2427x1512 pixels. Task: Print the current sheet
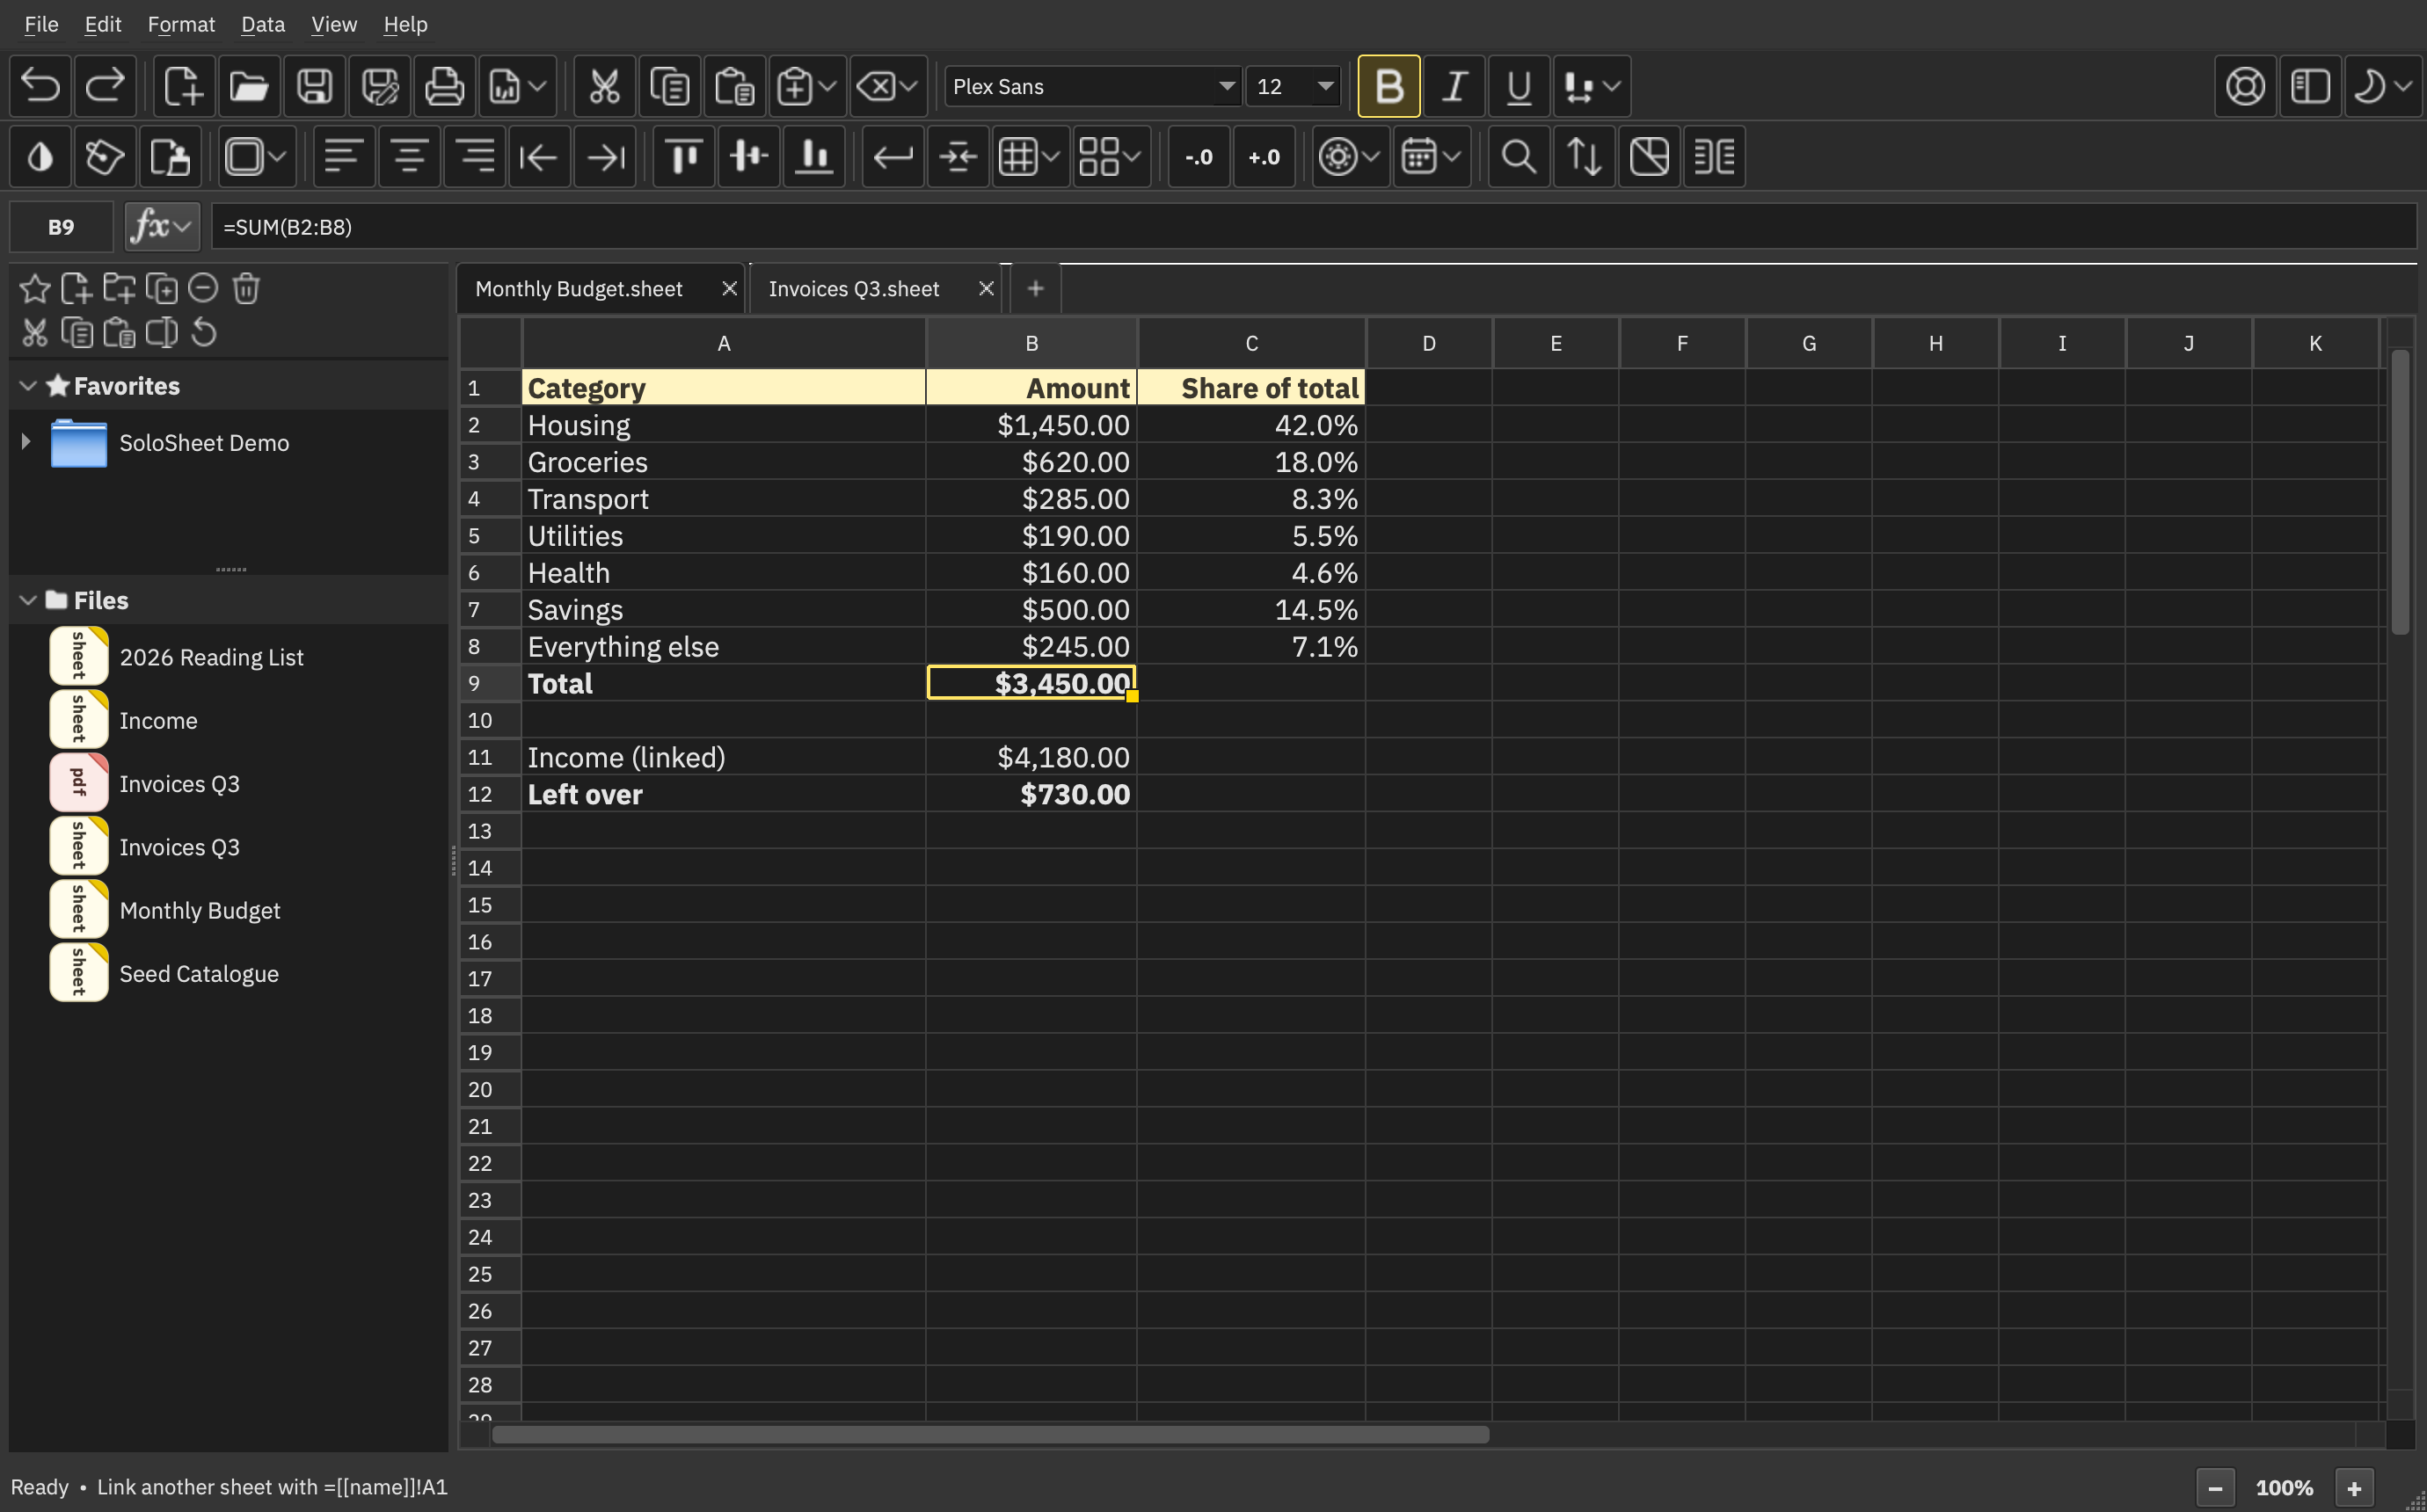point(444,86)
